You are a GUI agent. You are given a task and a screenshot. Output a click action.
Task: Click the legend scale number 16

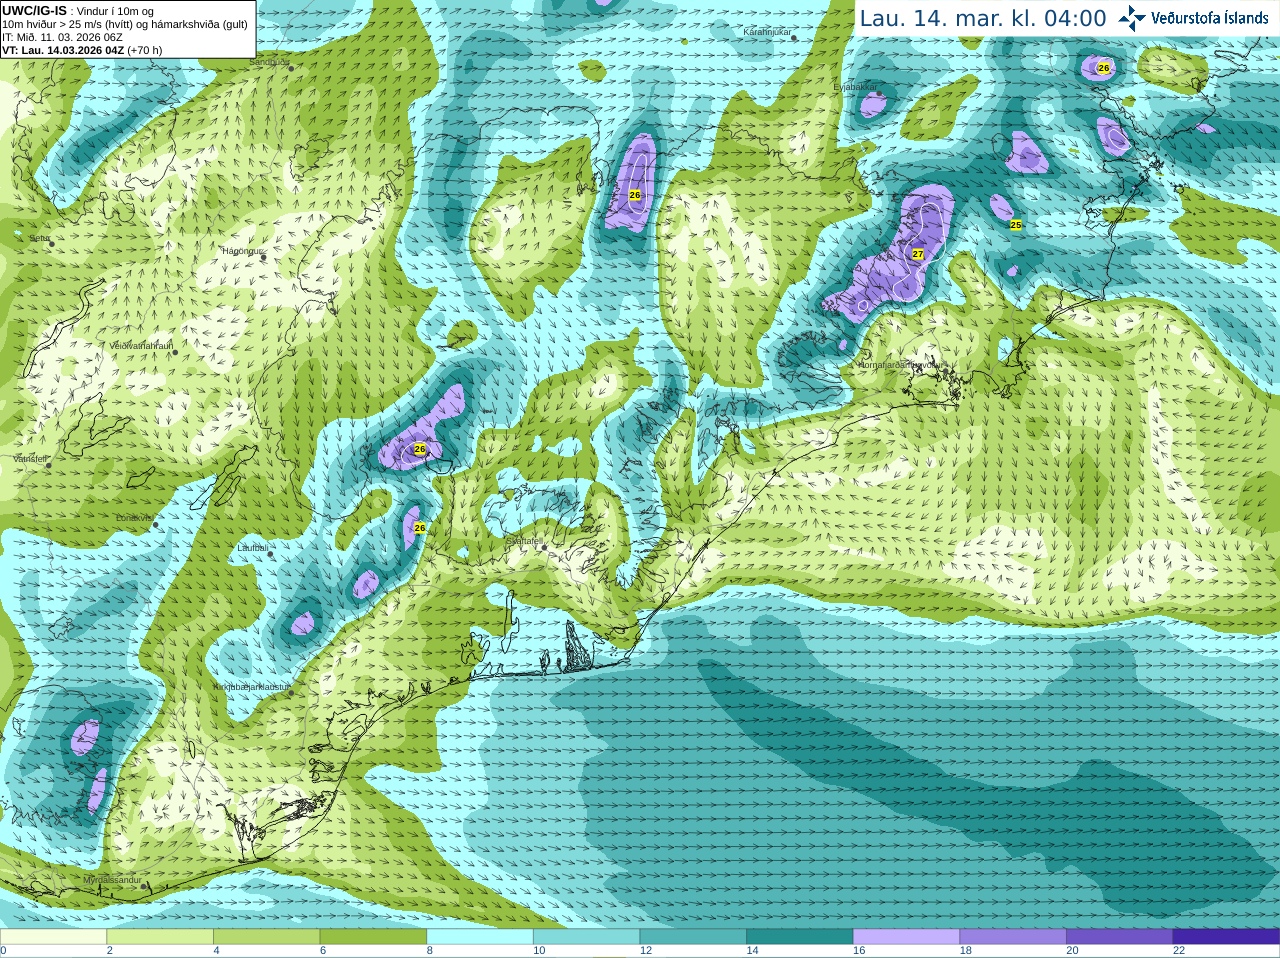(858, 951)
